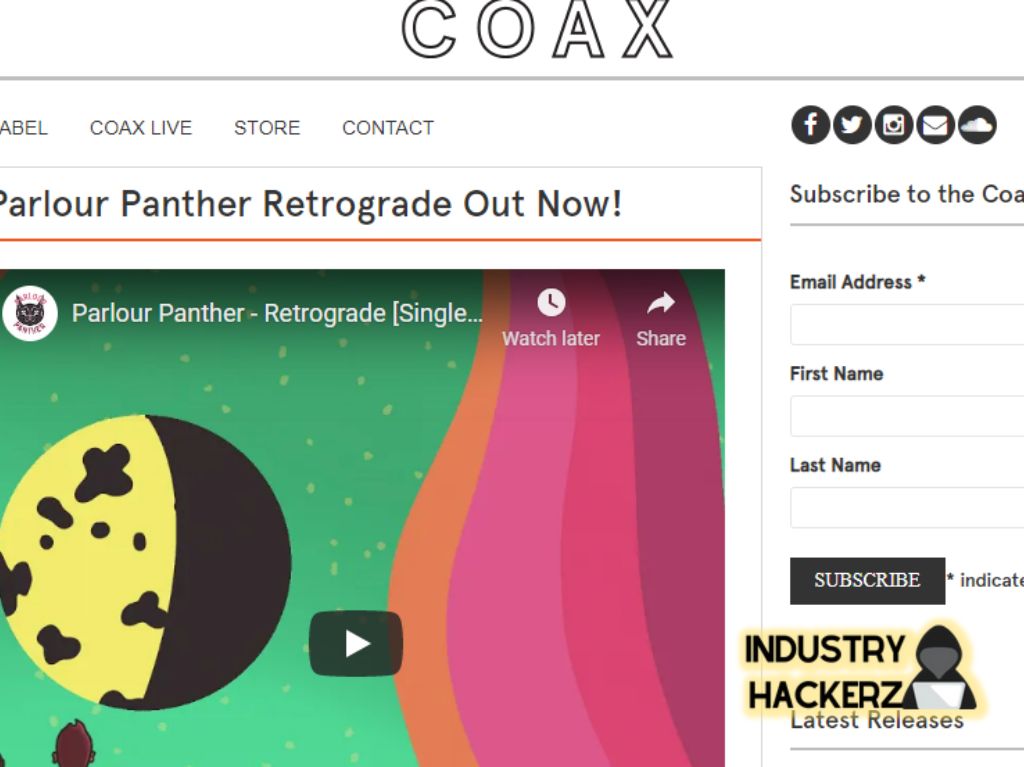The height and width of the screenshot is (767, 1024).
Task: Click the Last Name input field
Action: tap(907, 507)
